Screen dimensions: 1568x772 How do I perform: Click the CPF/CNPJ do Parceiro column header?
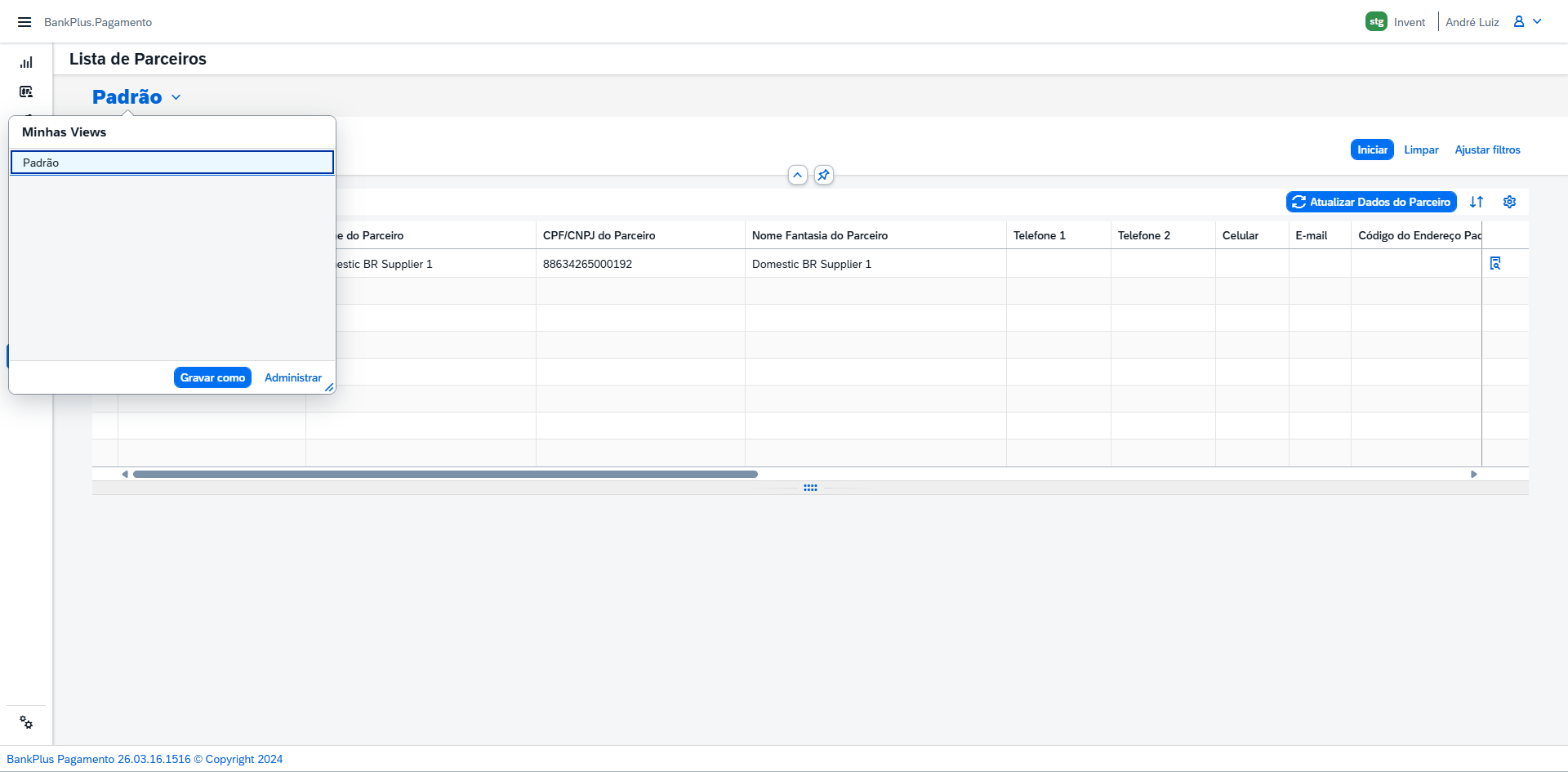[x=640, y=235]
